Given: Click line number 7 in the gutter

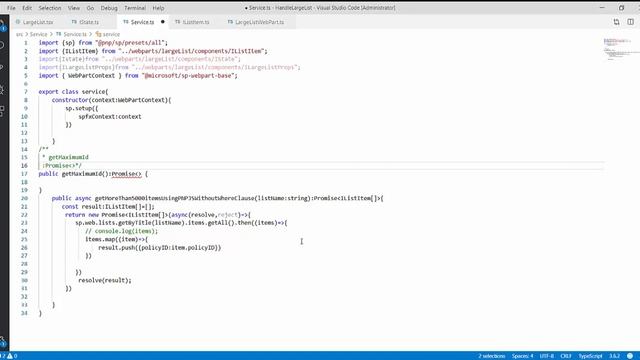Looking at the screenshot, I should (x=26, y=92).
